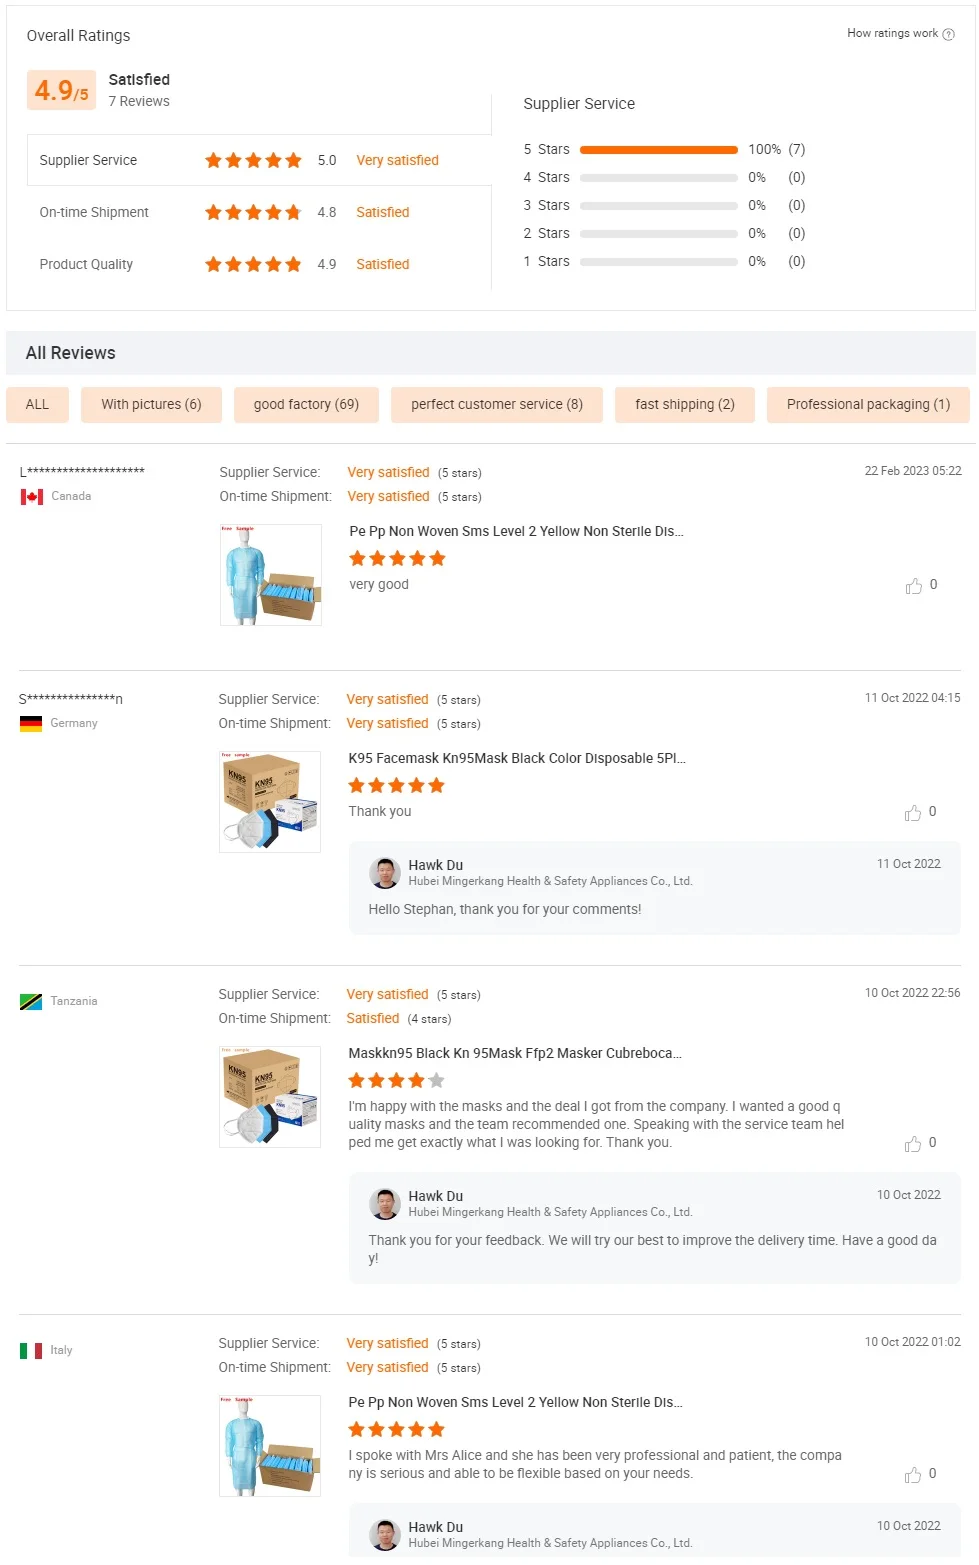Open the K95 Facemask product link

coord(516,759)
